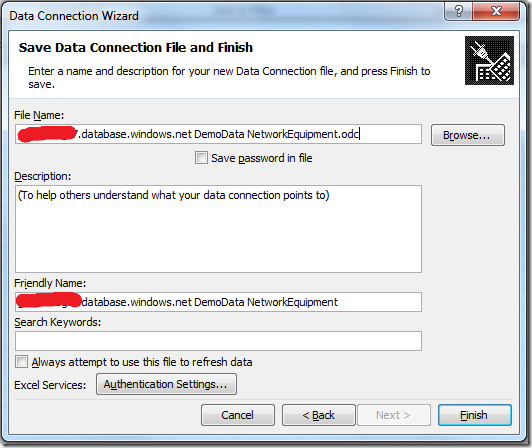This screenshot has height=448, width=532.
Task: Click the Description label
Action: [43, 176]
